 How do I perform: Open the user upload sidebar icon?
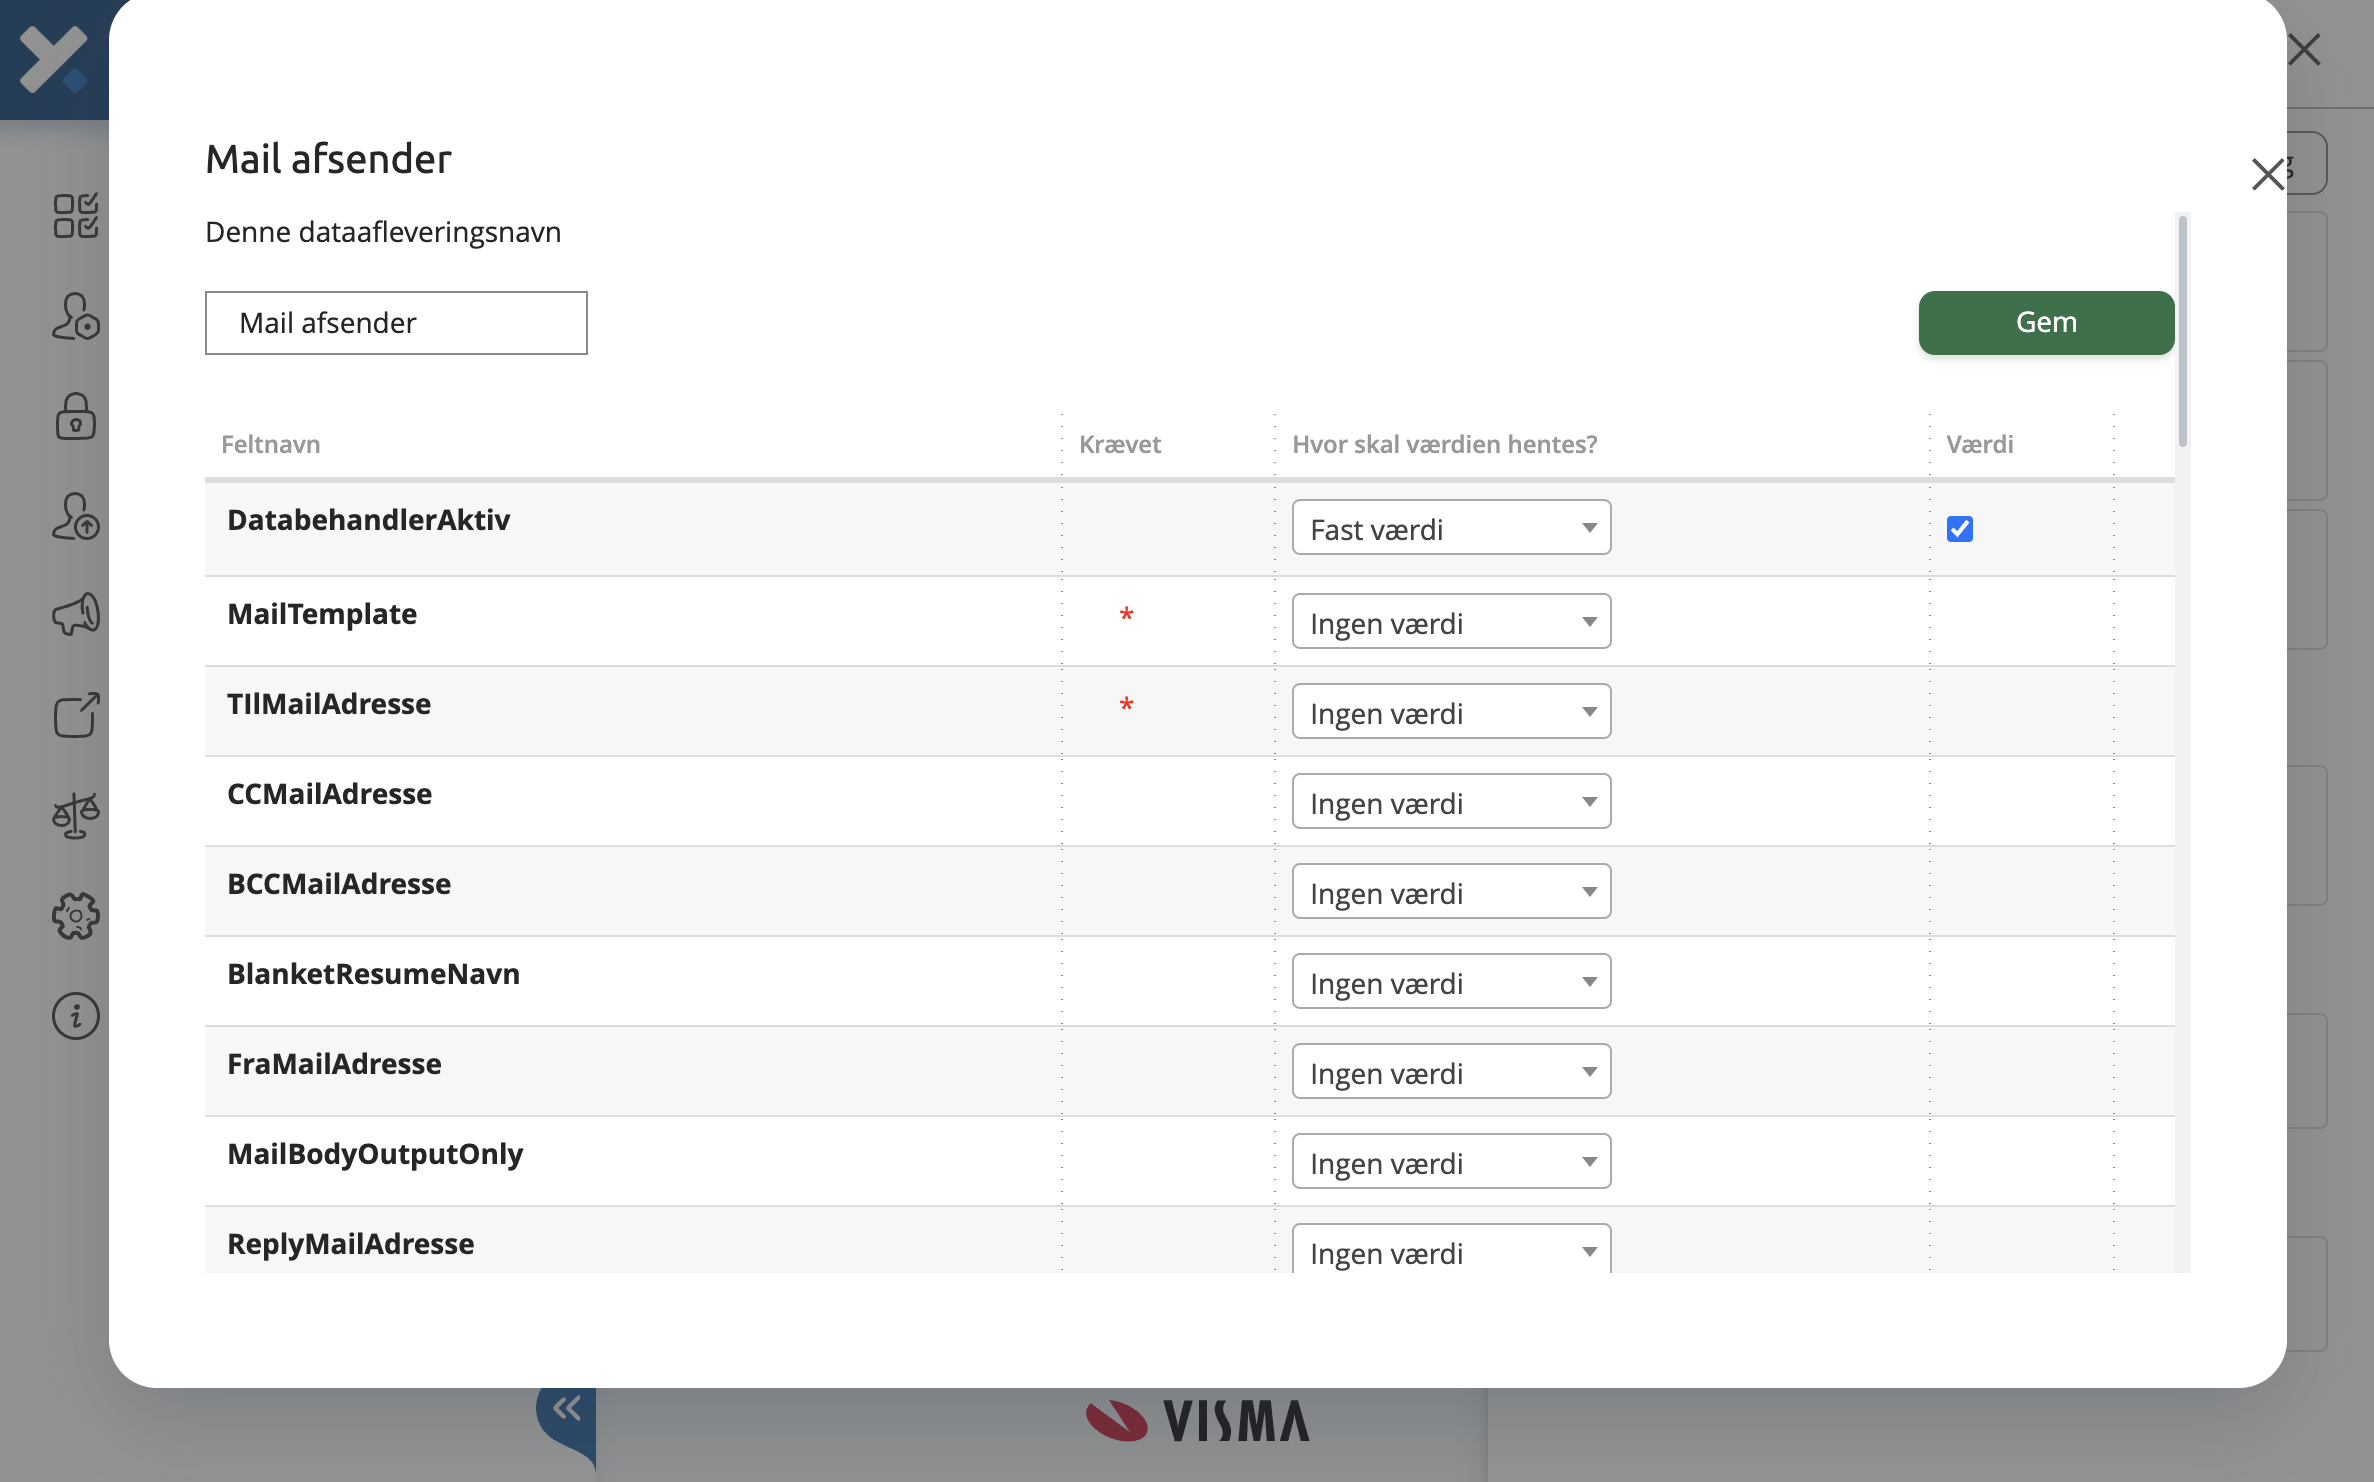pyautogui.click(x=76, y=516)
